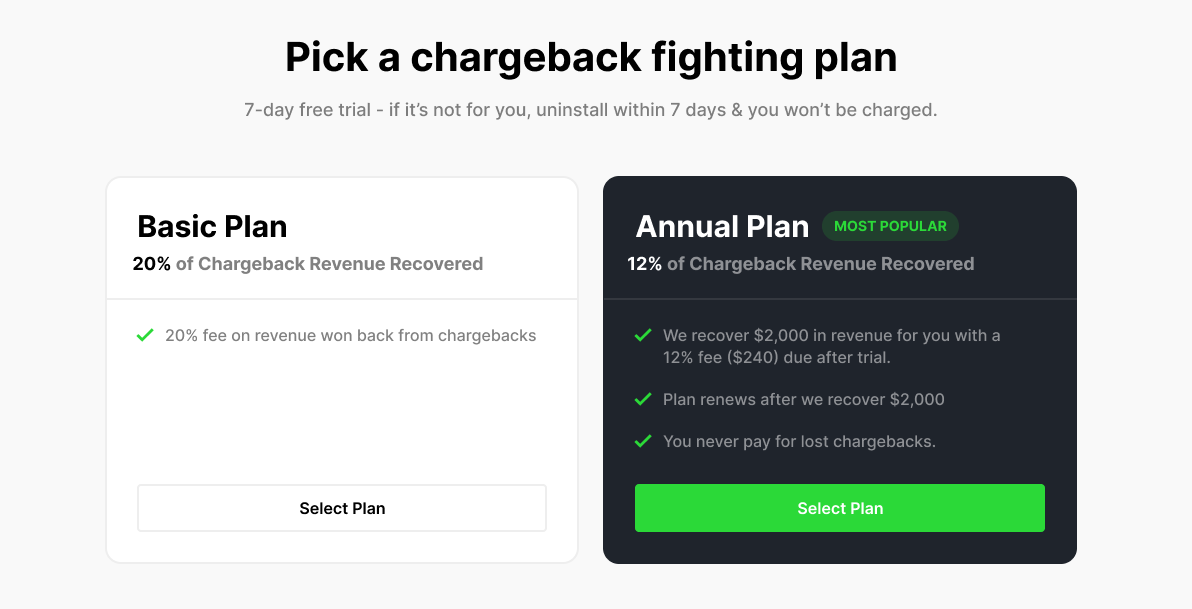Click "Plan renews after we recover $2,000" text
The height and width of the screenshot is (609, 1192).
[x=803, y=399]
